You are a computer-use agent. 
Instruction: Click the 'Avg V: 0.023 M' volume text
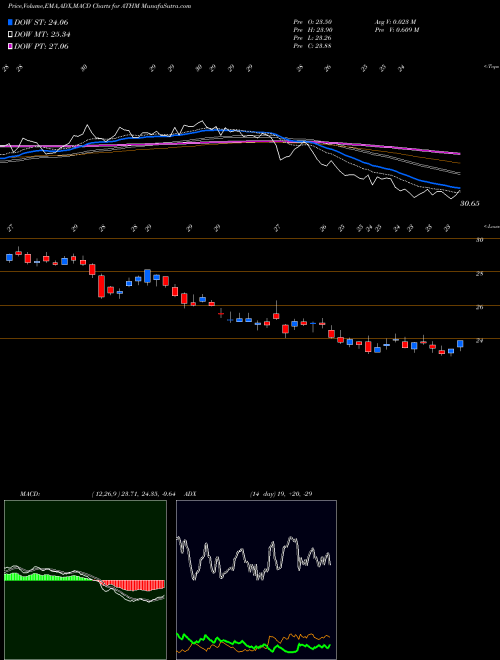pyautogui.click(x=397, y=22)
